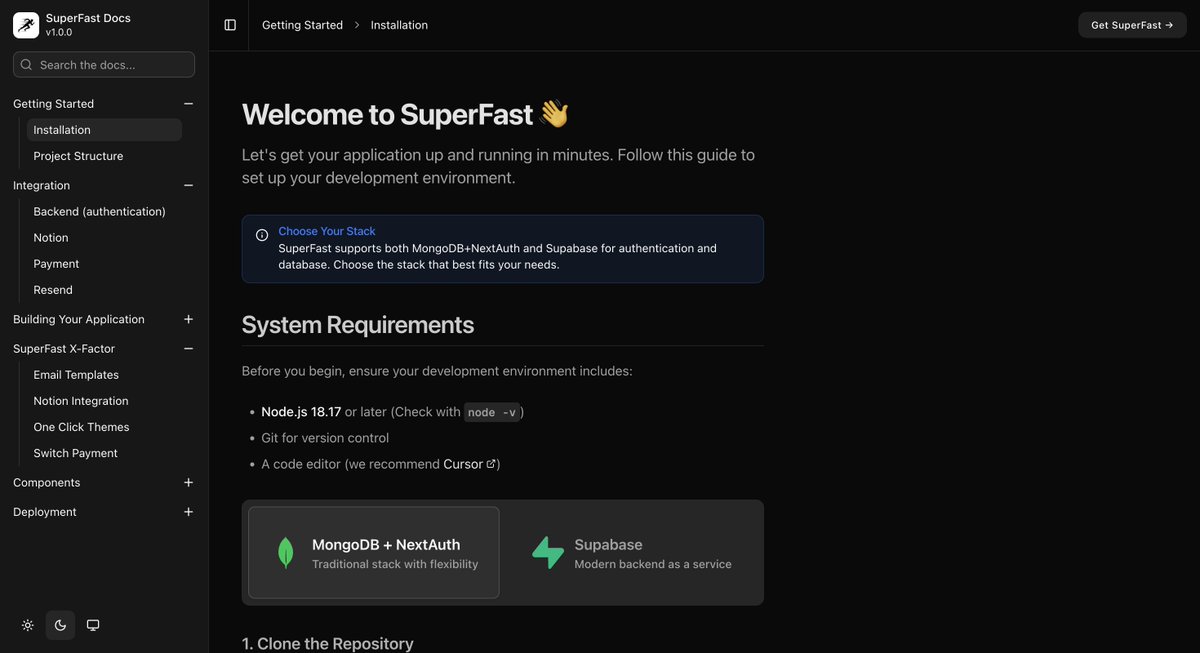
Task: Expand the Building Your Application section
Action: click(188, 319)
